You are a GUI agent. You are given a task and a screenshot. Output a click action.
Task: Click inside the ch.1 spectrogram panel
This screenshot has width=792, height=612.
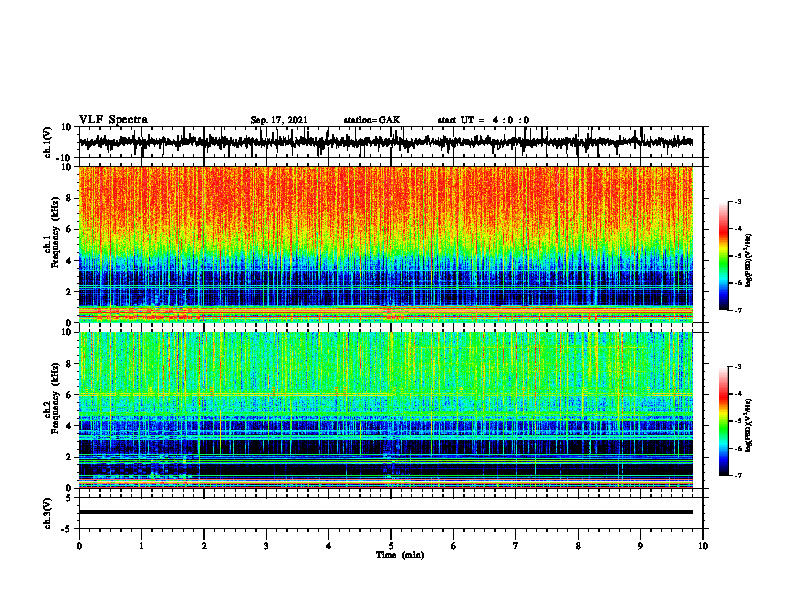[385, 244]
